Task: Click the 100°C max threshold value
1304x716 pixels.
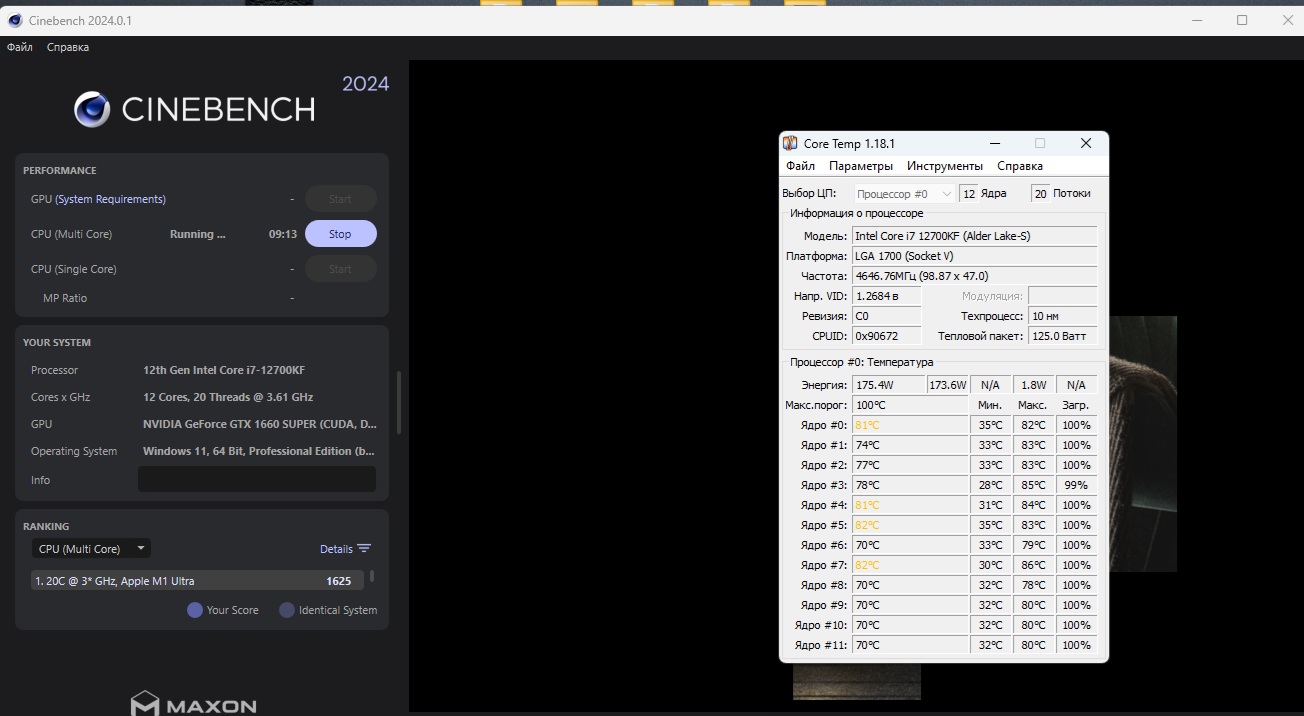Action: pyautogui.click(x=909, y=405)
